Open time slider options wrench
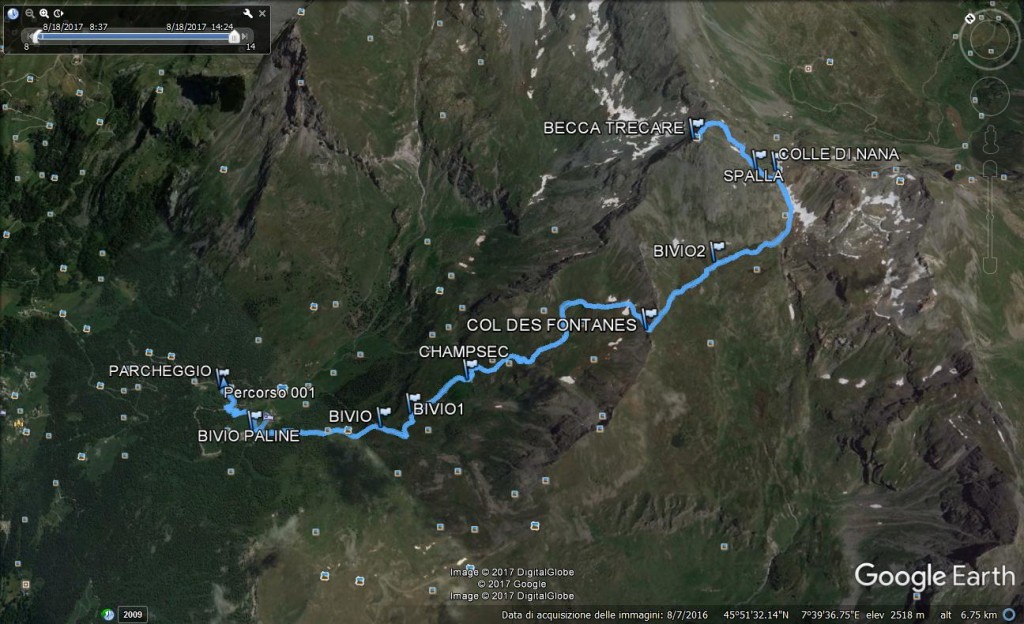 pyautogui.click(x=248, y=13)
